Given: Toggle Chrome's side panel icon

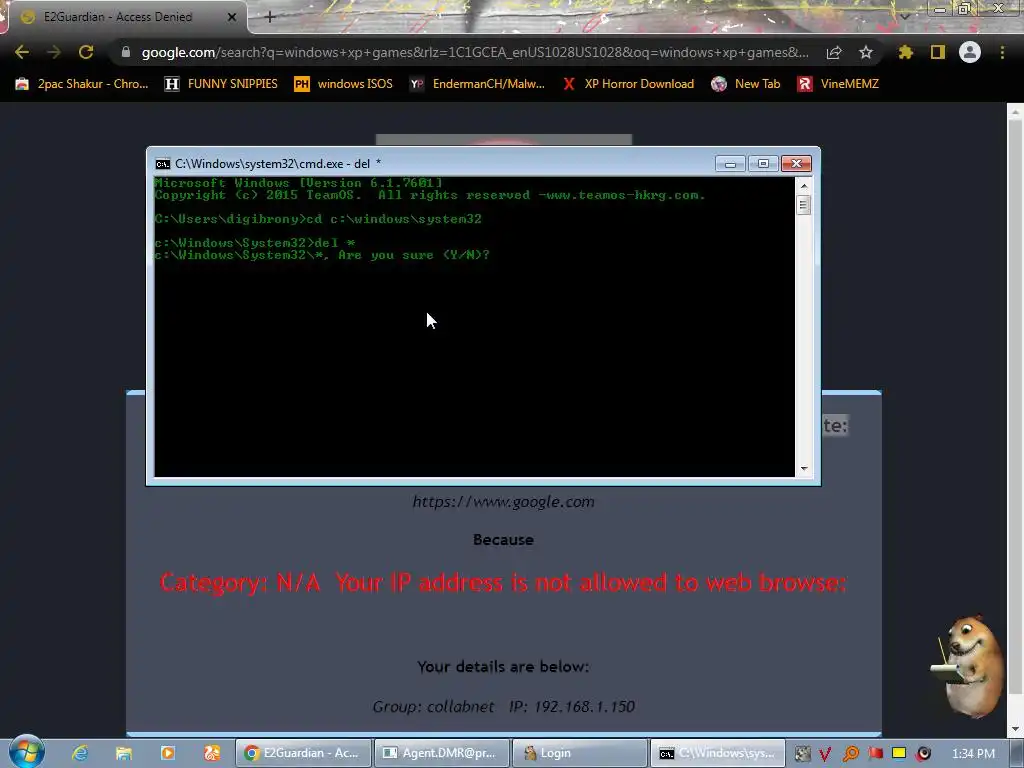Looking at the screenshot, I should 938,52.
